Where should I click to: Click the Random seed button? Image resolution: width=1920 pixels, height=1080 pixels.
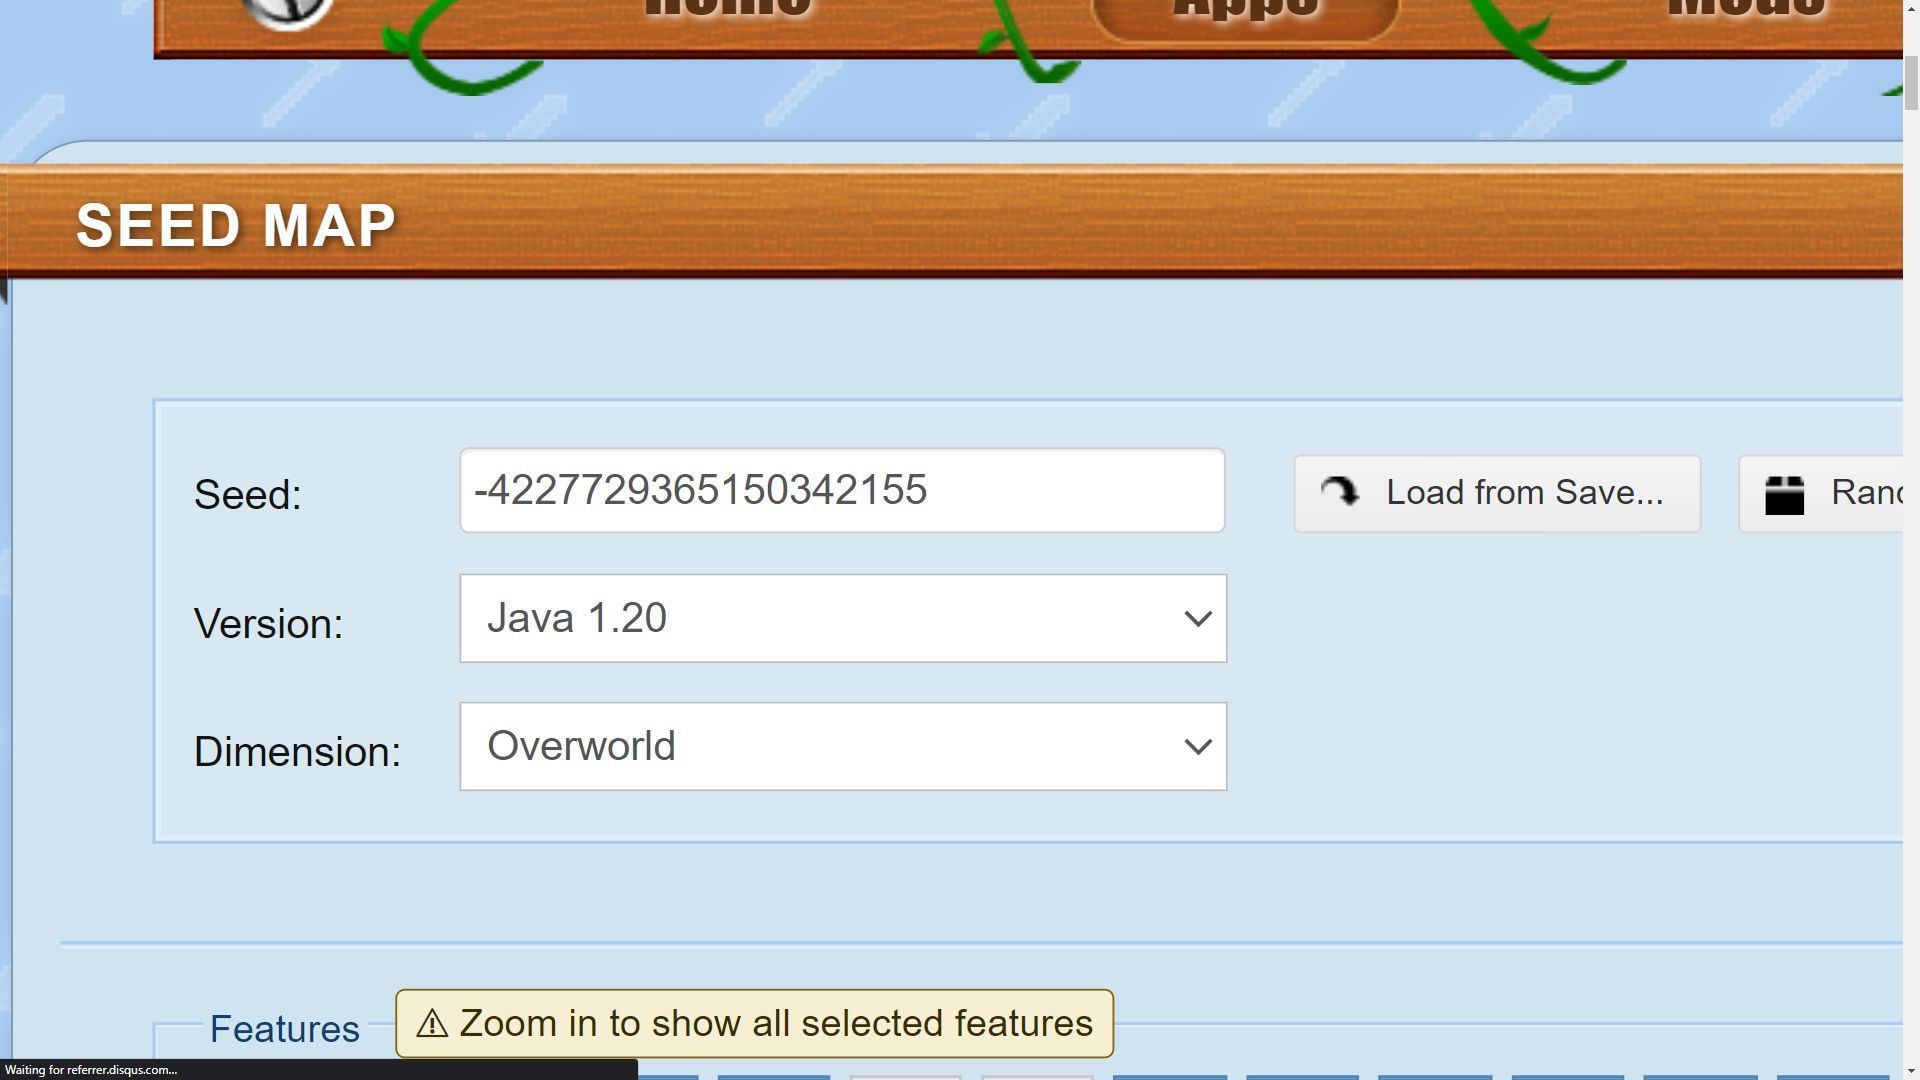(x=1846, y=493)
